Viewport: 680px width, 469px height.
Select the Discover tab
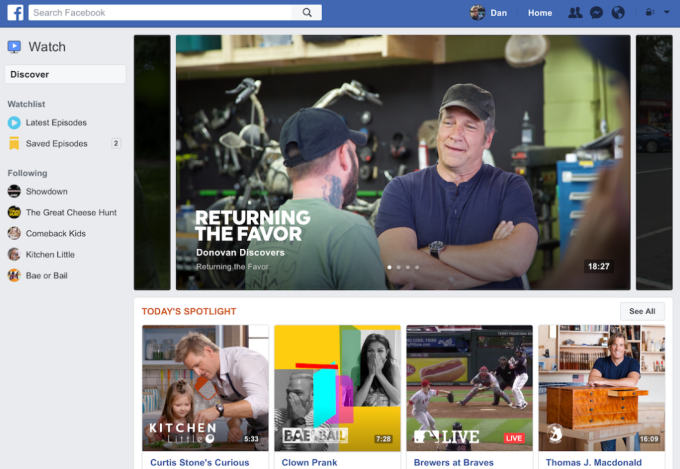[x=65, y=74]
